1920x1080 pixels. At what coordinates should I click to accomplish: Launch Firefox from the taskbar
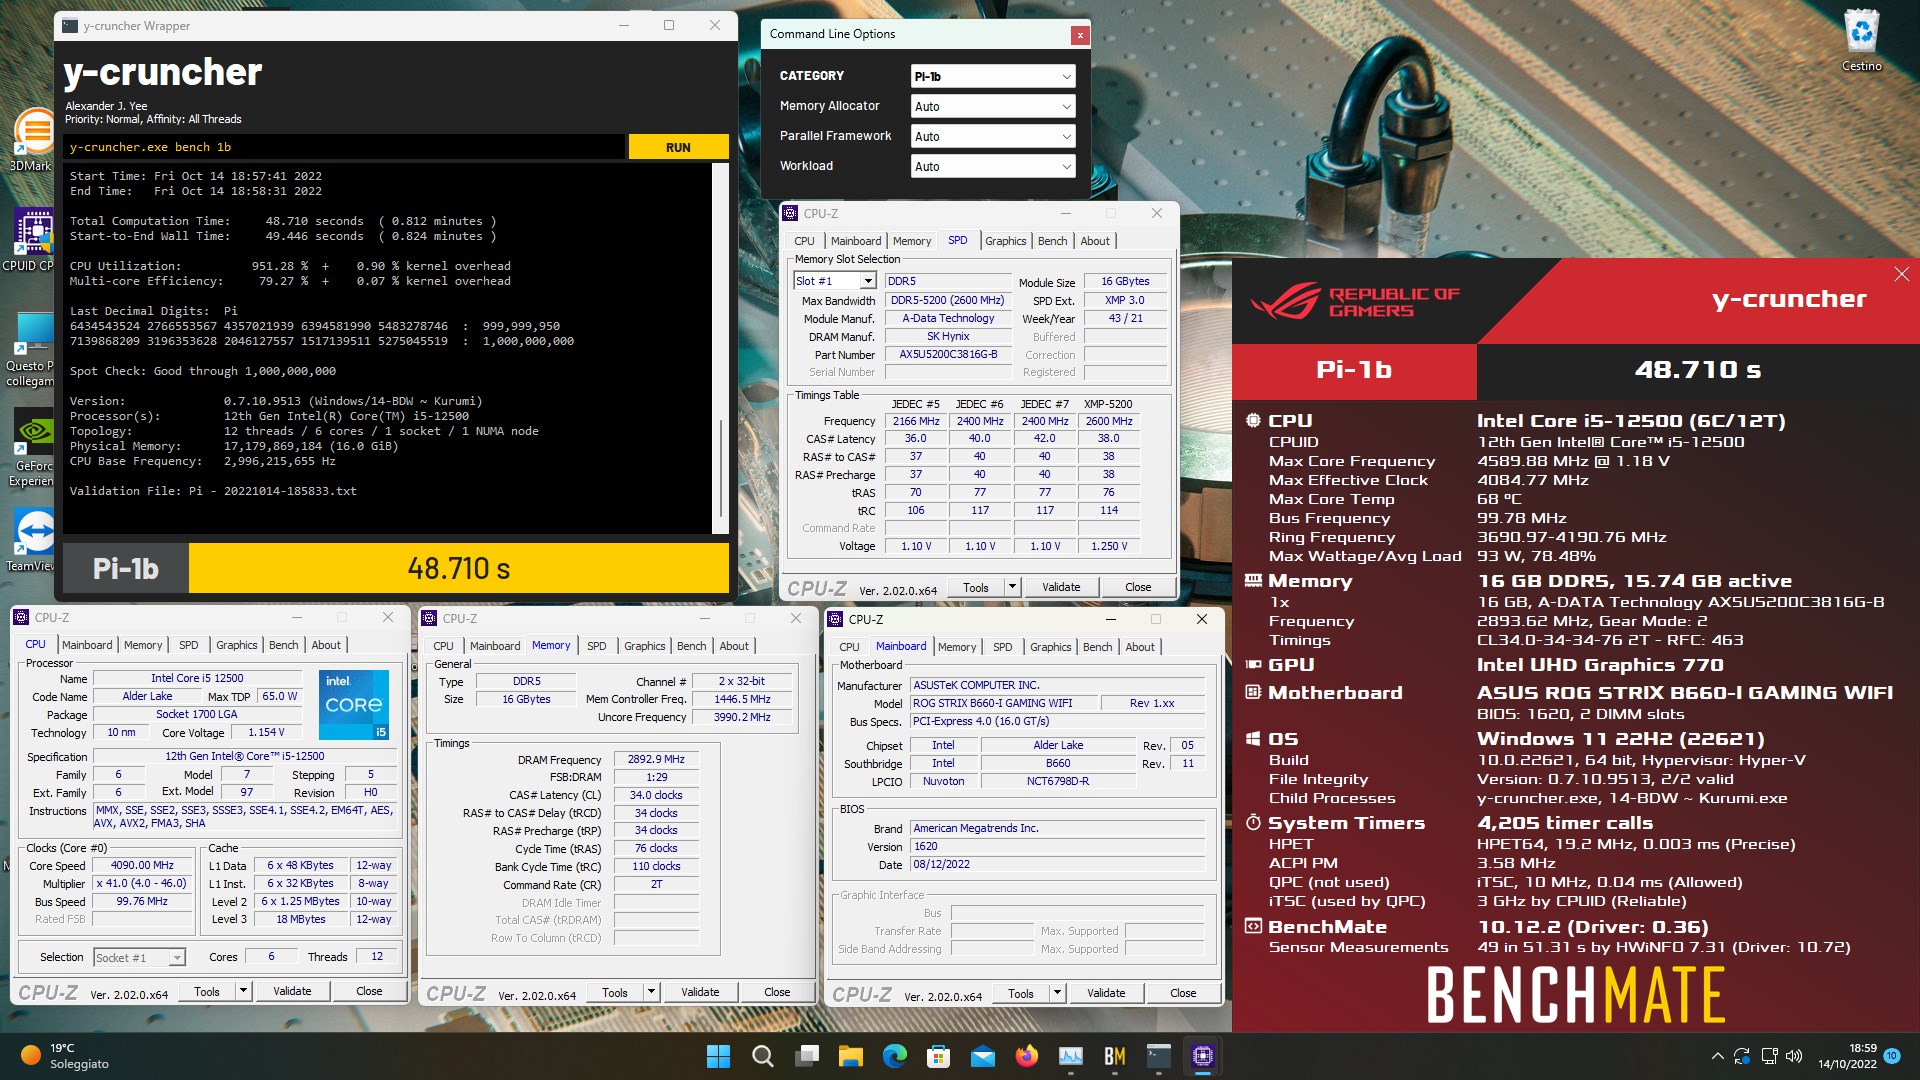tap(1026, 1056)
